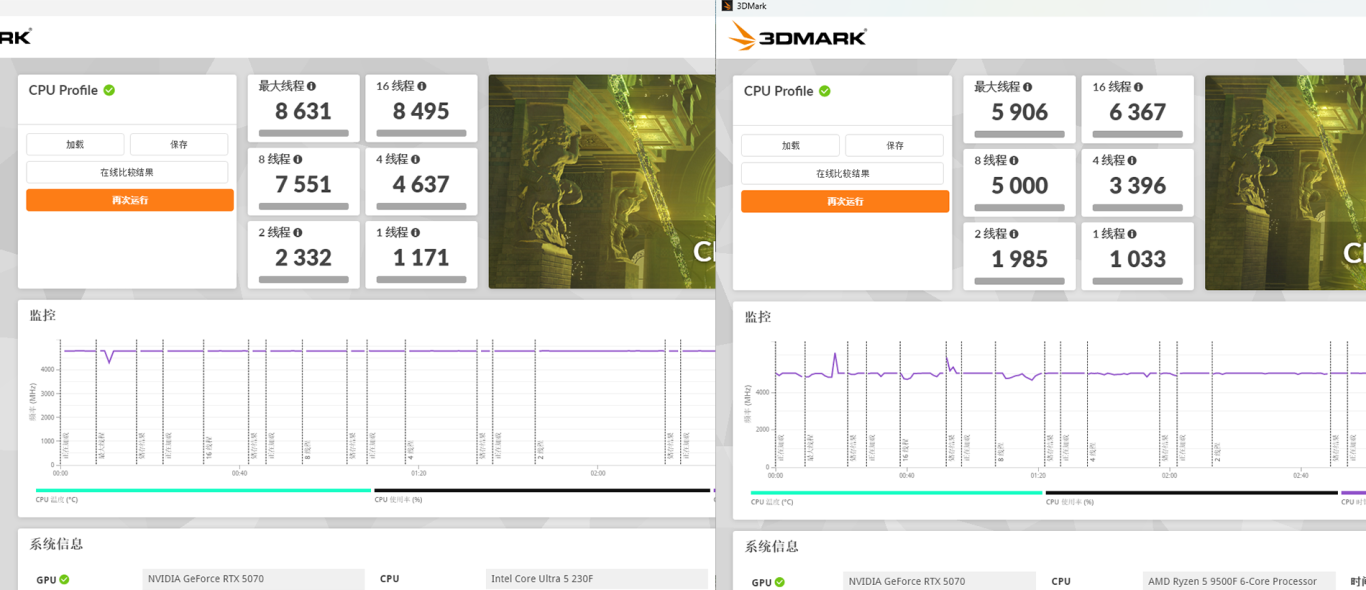Screen dimensions: 1366x590
Task: Click 保存 button in the Intel window
Action: 179,144
